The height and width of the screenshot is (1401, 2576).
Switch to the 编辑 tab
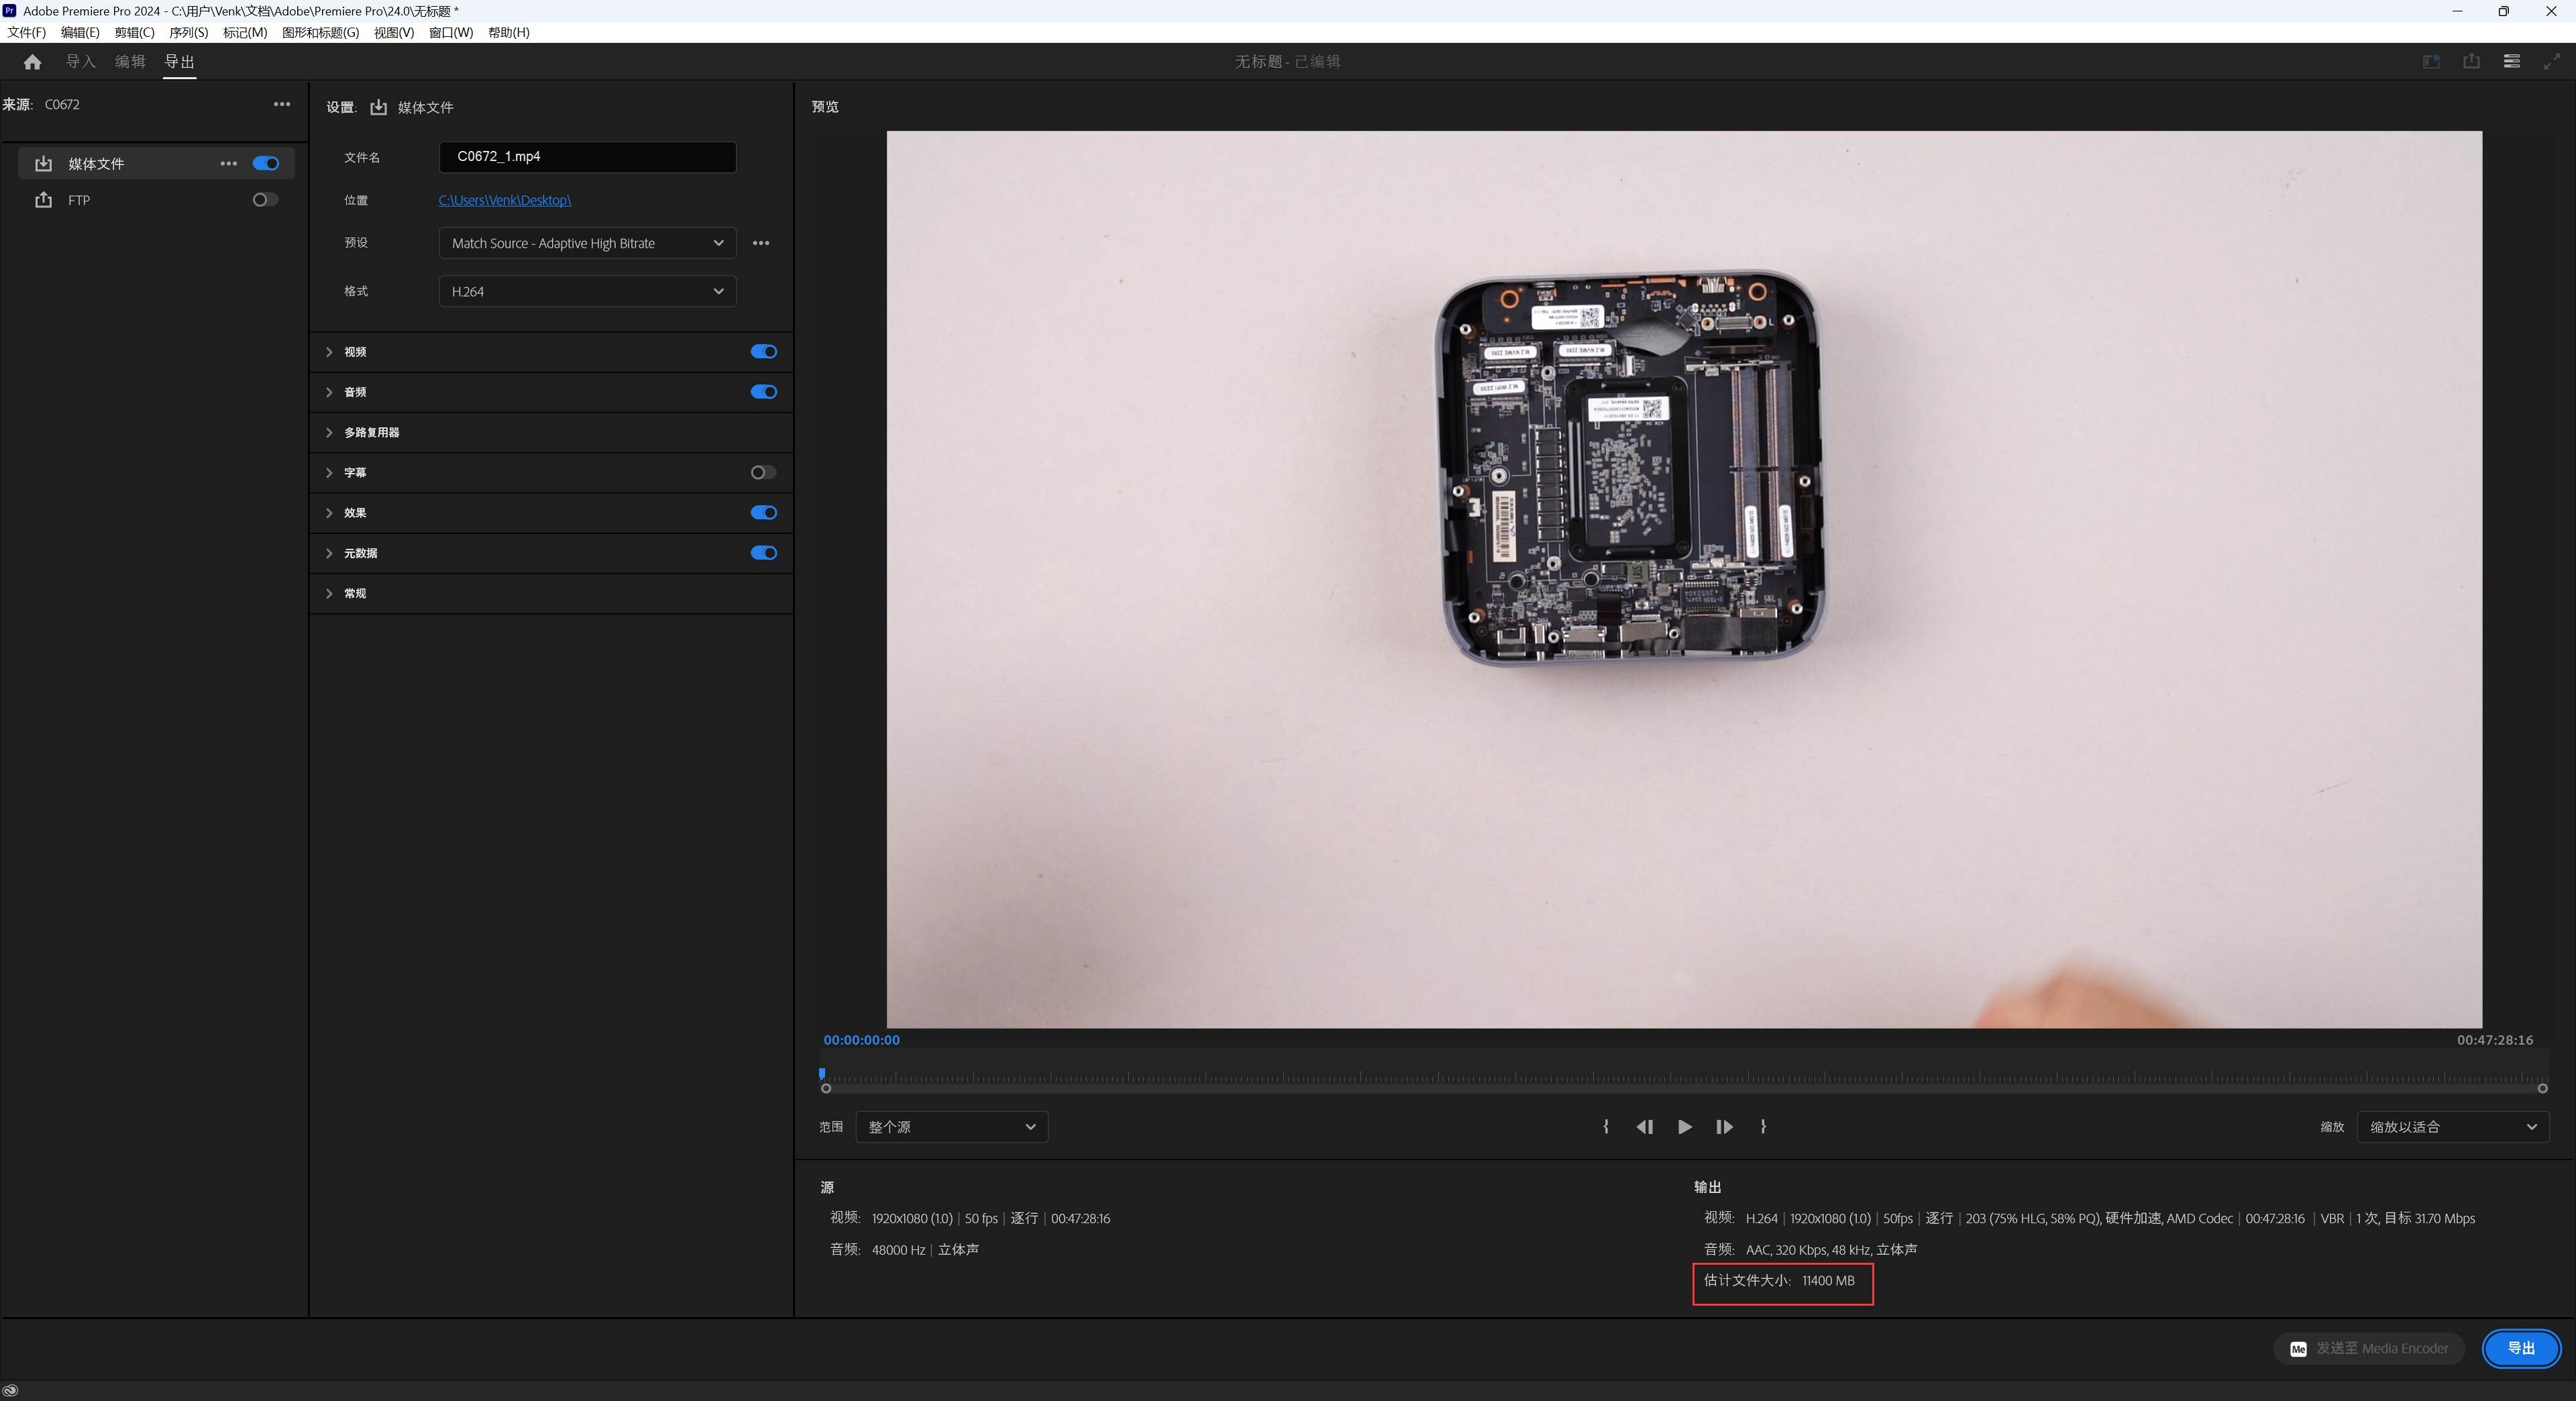pyautogui.click(x=130, y=62)
